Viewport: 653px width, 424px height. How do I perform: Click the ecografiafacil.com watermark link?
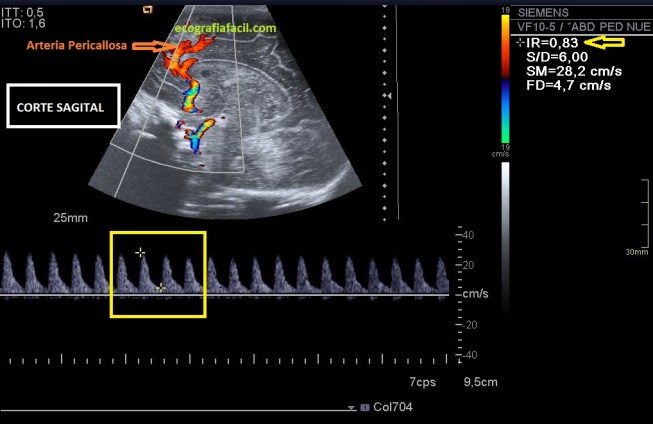(226, 28)
